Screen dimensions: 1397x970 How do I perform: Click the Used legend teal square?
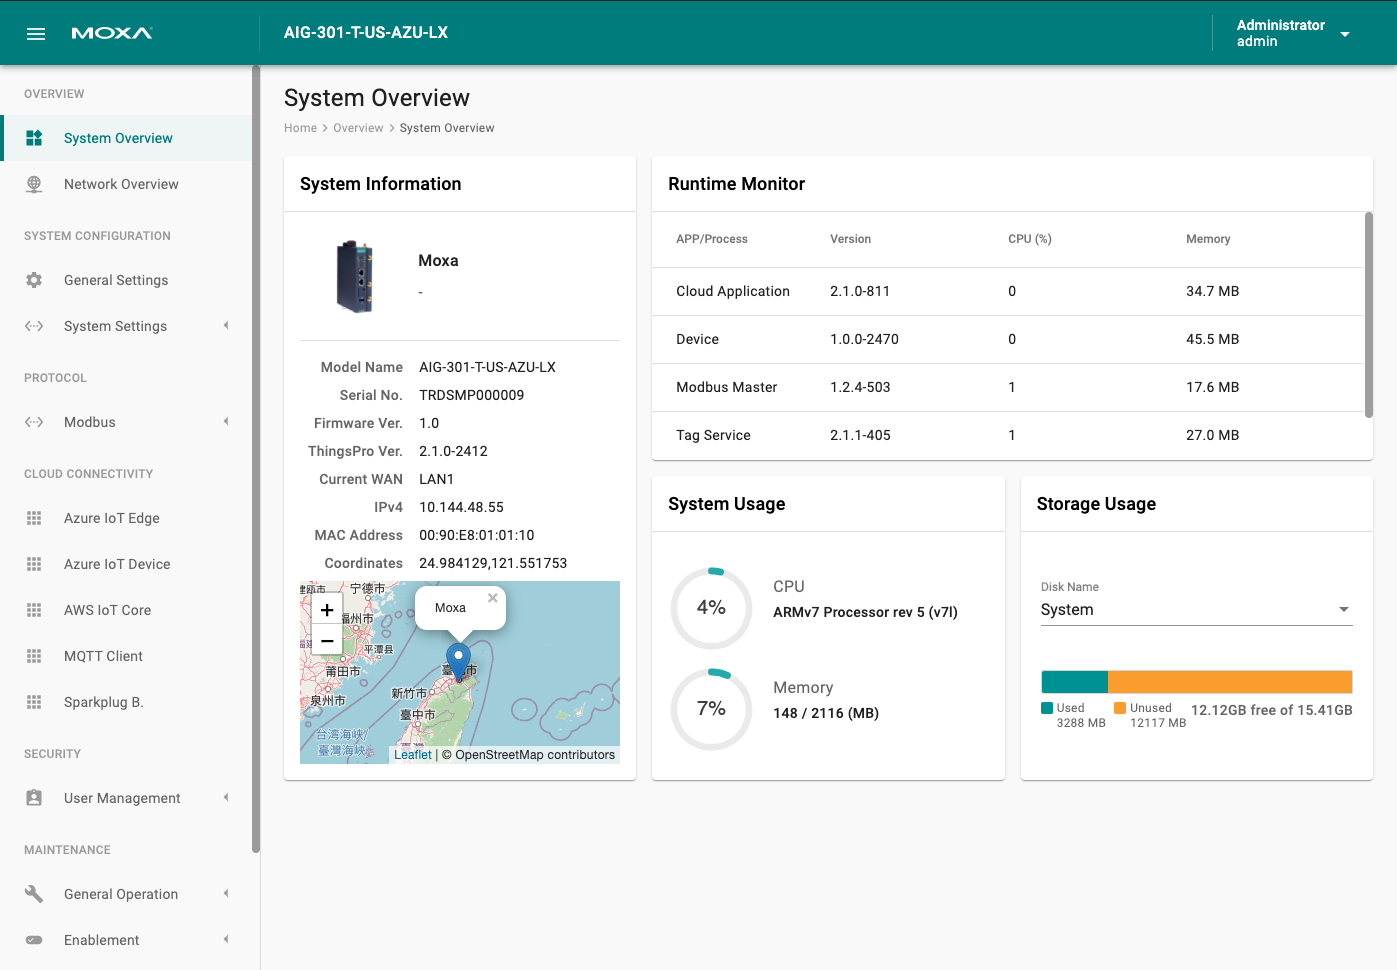pos(1047,708)
